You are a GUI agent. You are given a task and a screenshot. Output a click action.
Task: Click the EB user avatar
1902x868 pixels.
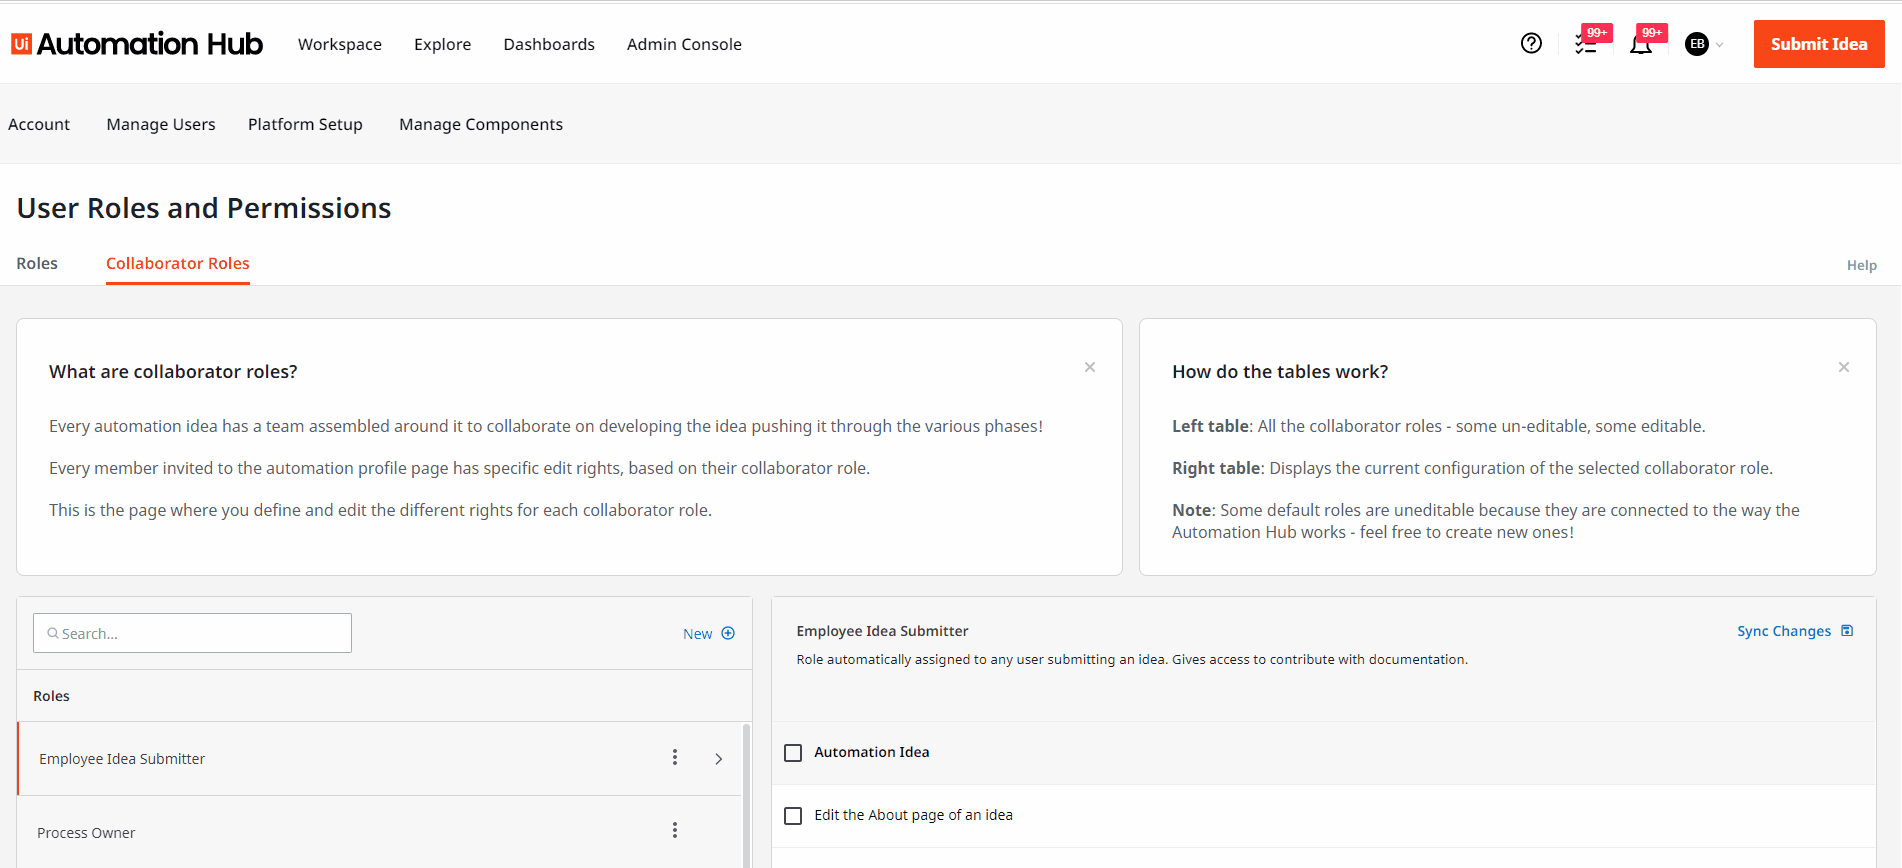(x=1697, y=44)
